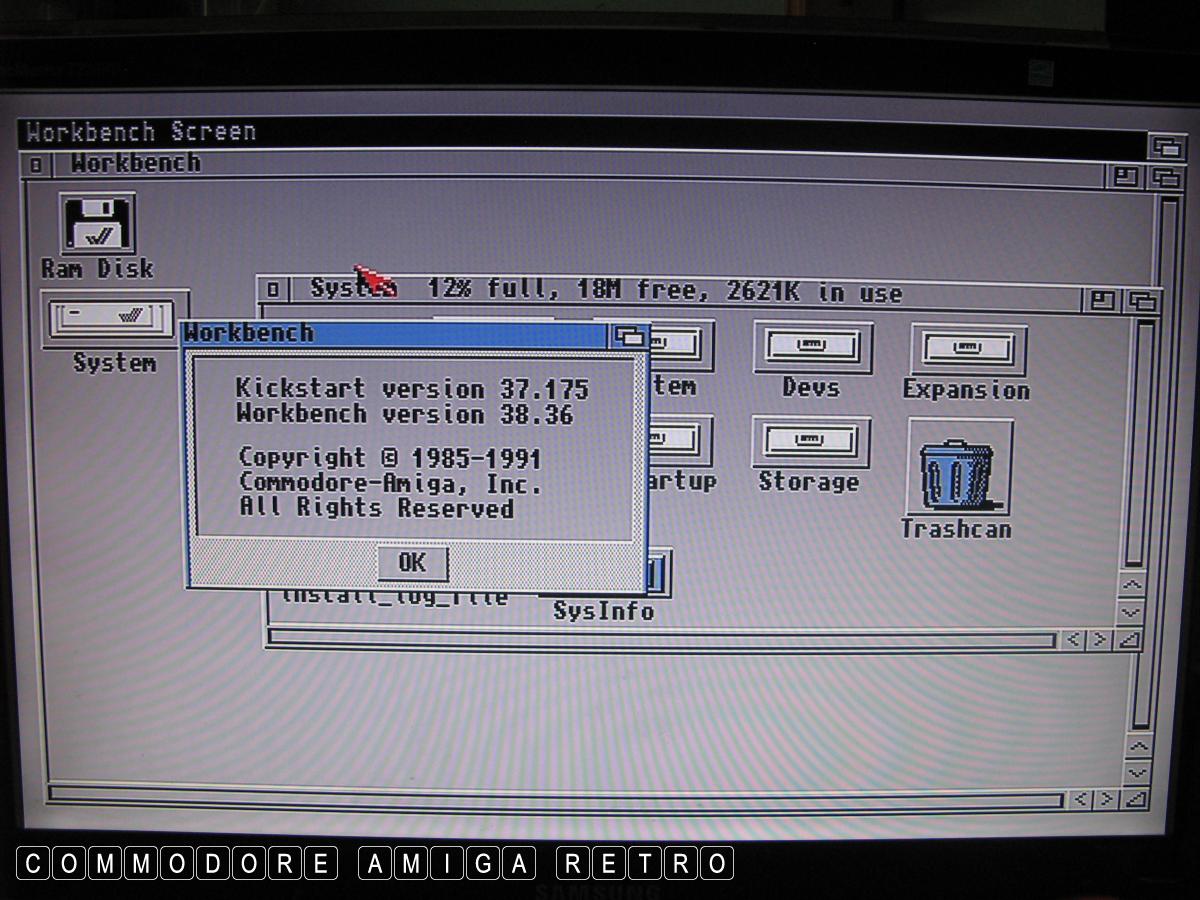Click the System window resize gadget

tap(1129, 639)
